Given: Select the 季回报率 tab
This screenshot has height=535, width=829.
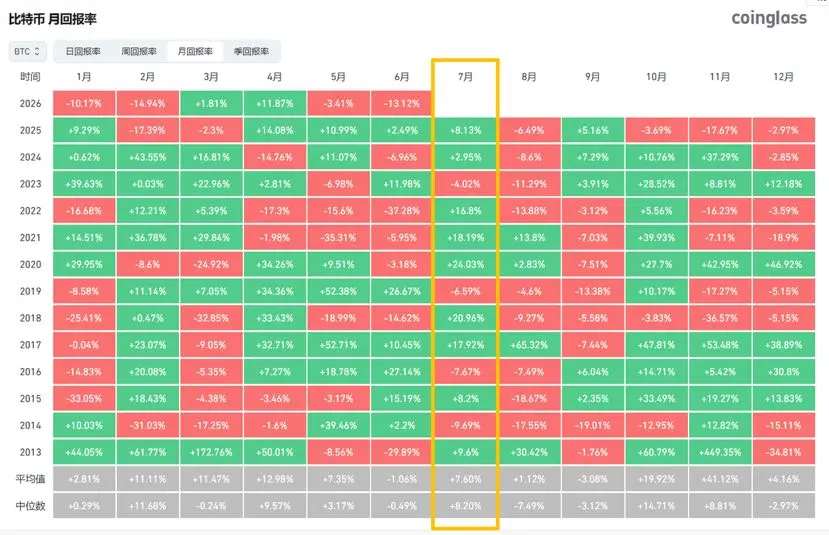Looking at the screenshot, I should (x=251, y=52).
